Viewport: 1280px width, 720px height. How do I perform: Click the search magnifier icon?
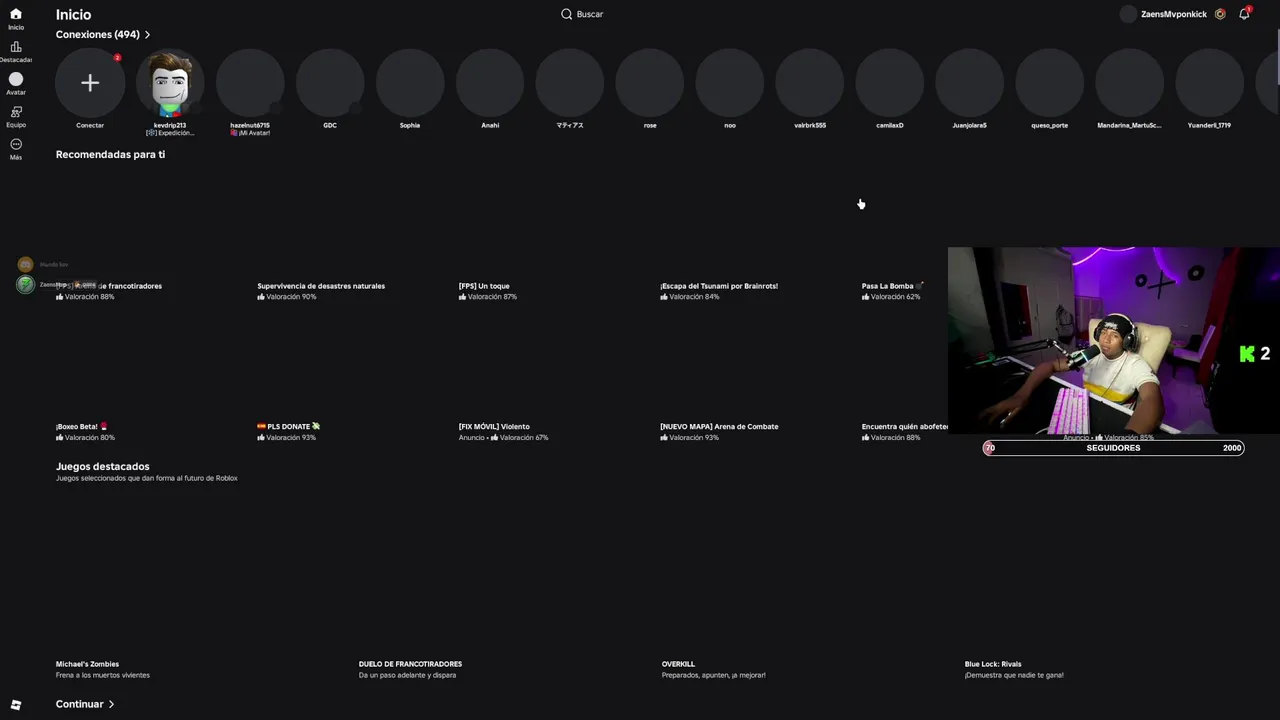[x=566, y=14]
